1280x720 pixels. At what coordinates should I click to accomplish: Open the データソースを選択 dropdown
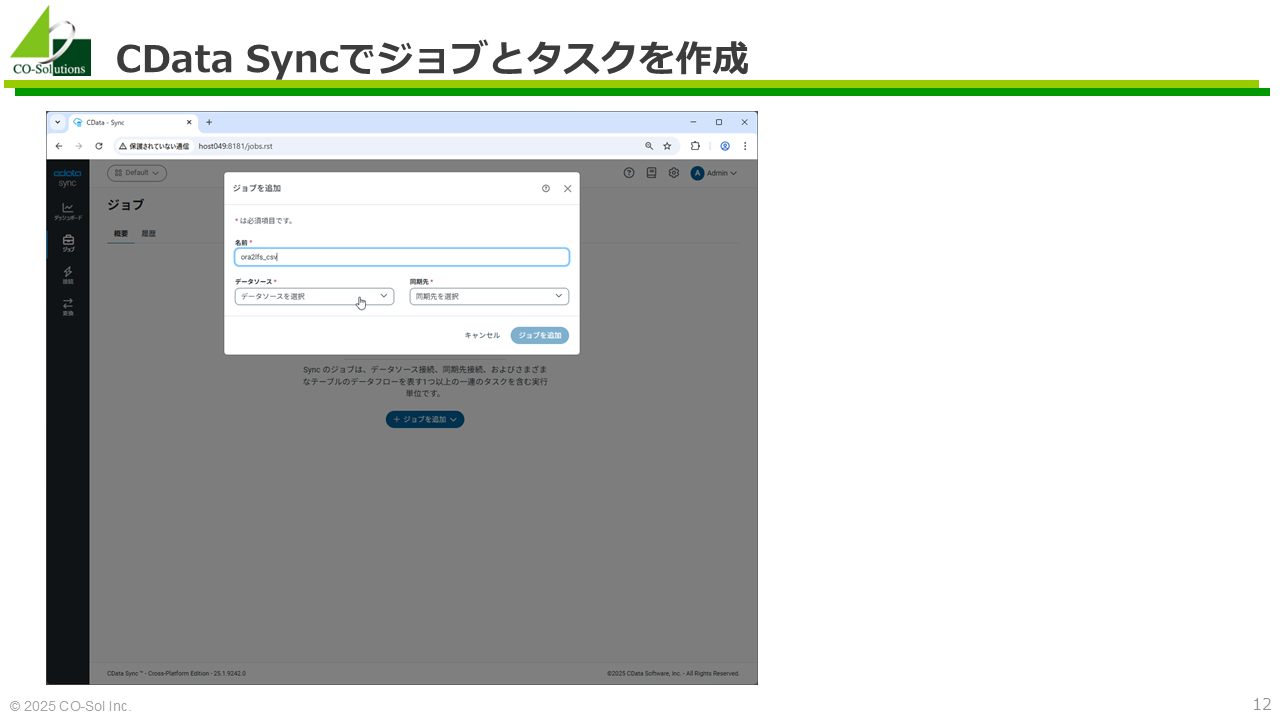coord(314,296)
